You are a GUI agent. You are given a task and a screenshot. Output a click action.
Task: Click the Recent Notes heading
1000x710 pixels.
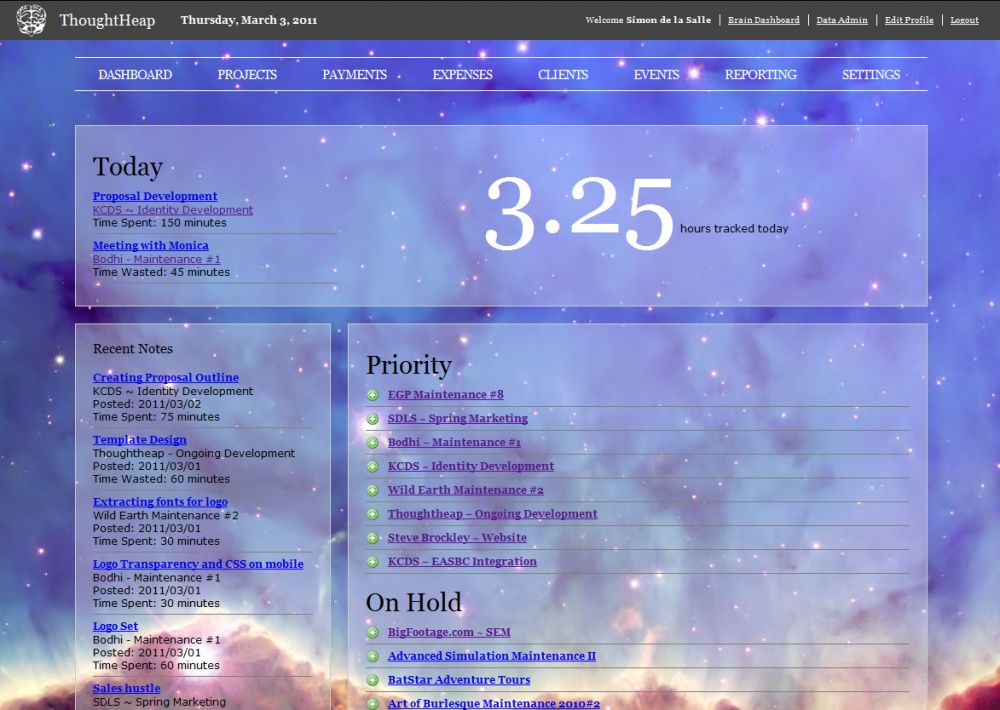click(x=133, y=349)
